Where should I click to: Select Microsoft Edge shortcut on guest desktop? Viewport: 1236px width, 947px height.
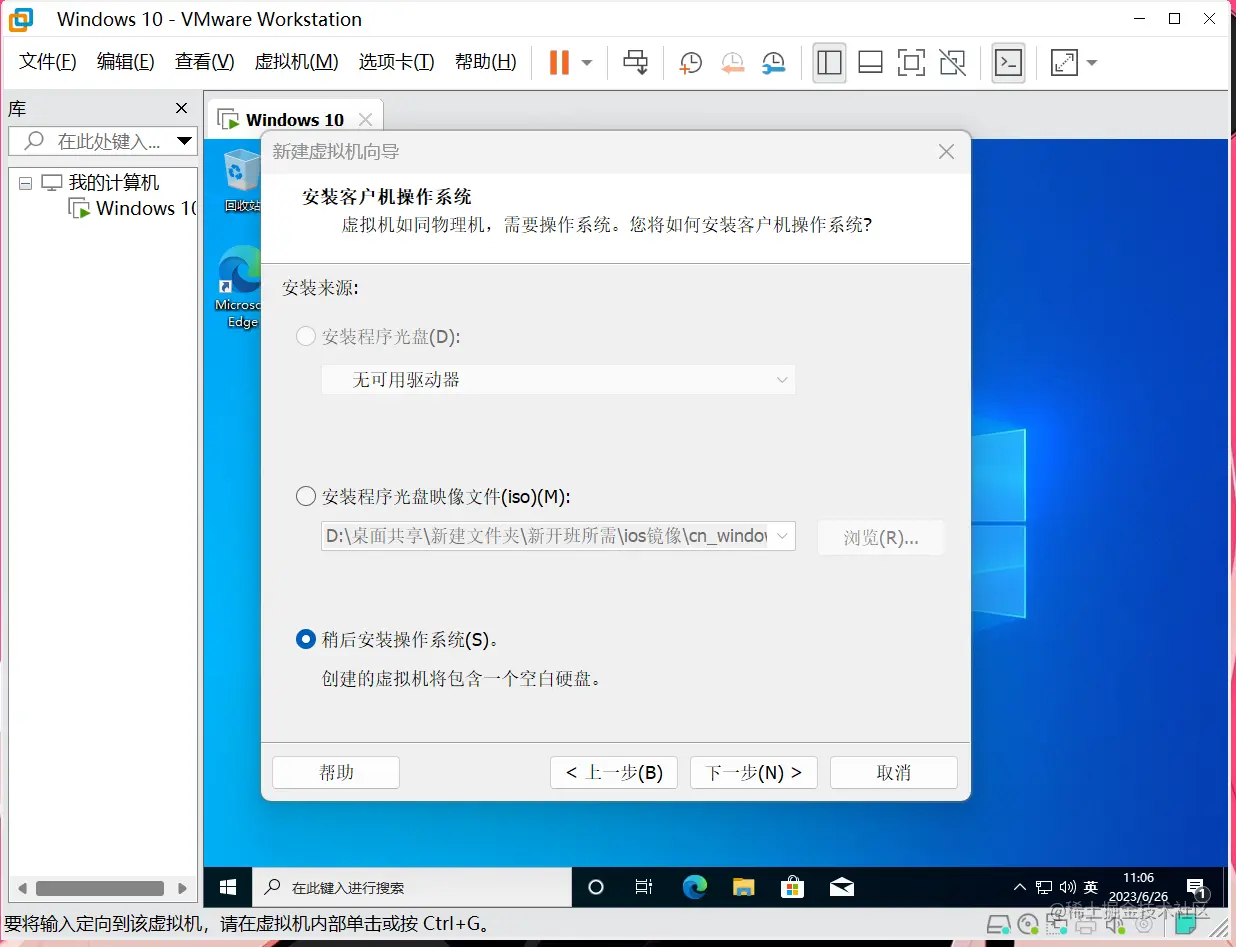pyautogui.click(x=241, y=287)
